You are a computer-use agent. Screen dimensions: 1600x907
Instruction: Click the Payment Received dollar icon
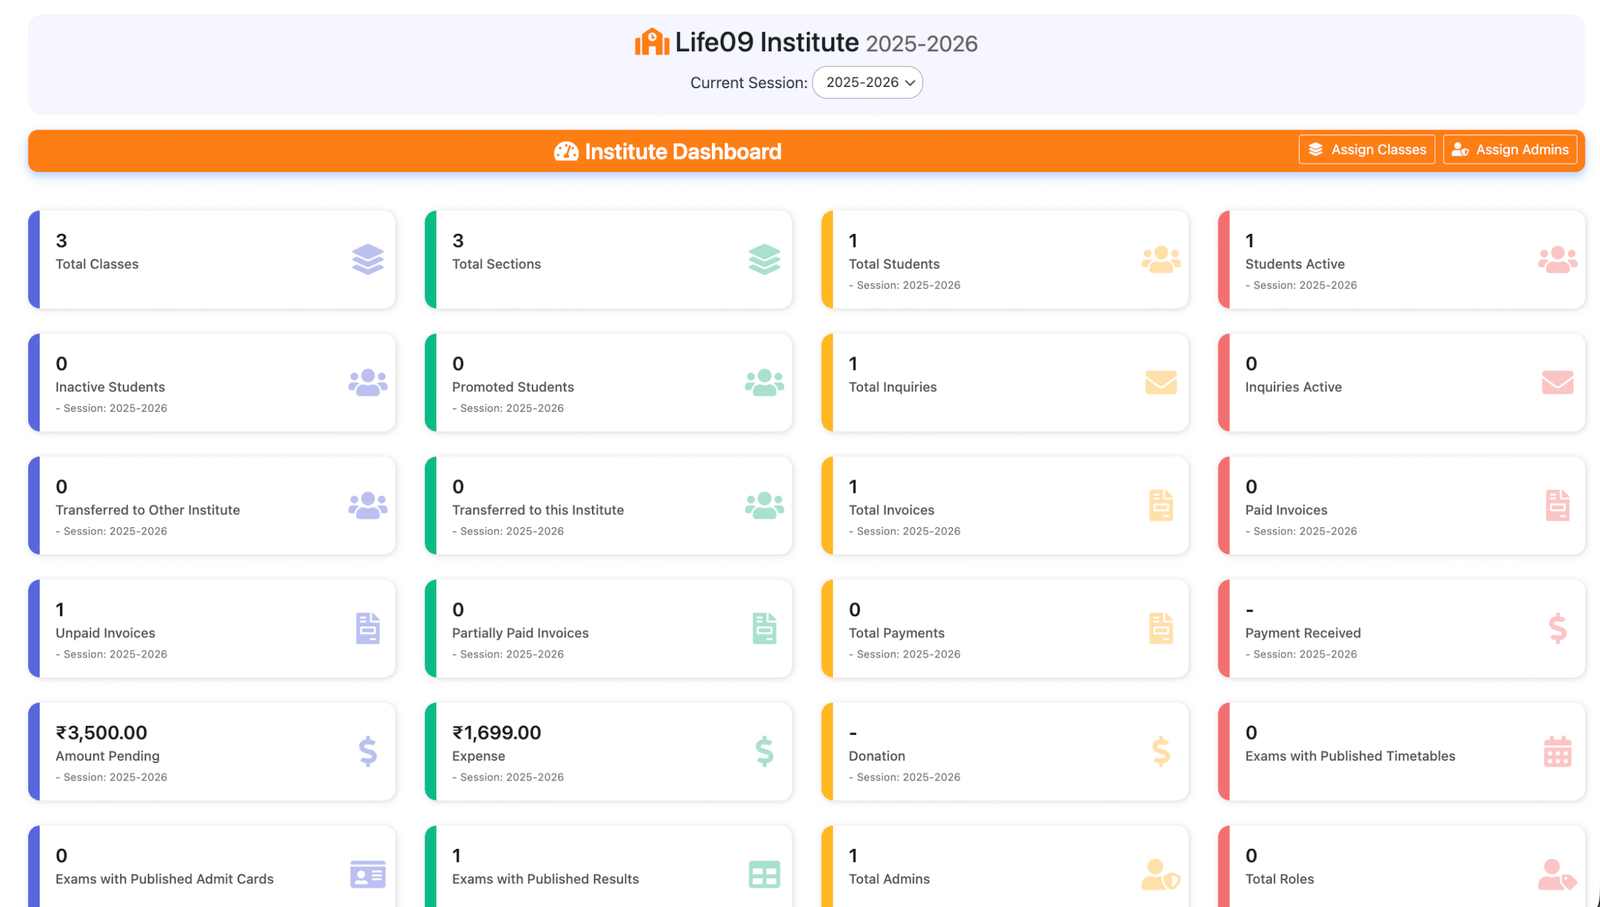[x=1557, y=629]
